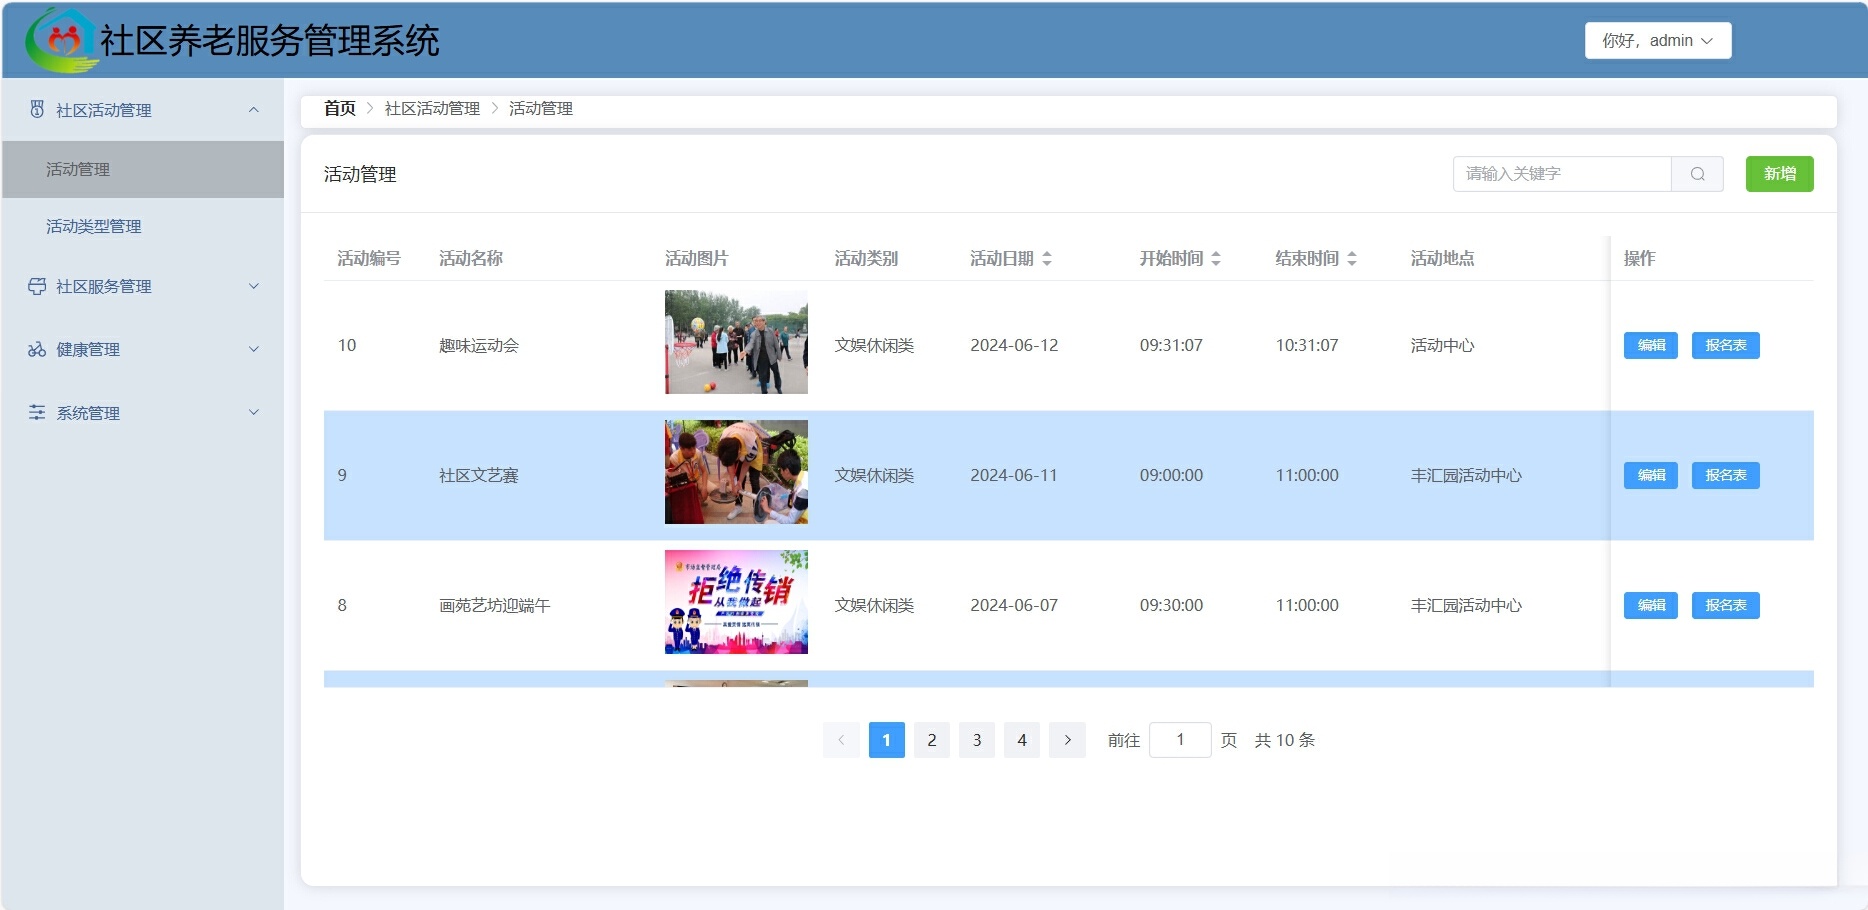Collapse the 社区活动管理 menu chevron
The height and width of the screenshot is (910, 1868).
pyautogui.click(x=254, y=110)
